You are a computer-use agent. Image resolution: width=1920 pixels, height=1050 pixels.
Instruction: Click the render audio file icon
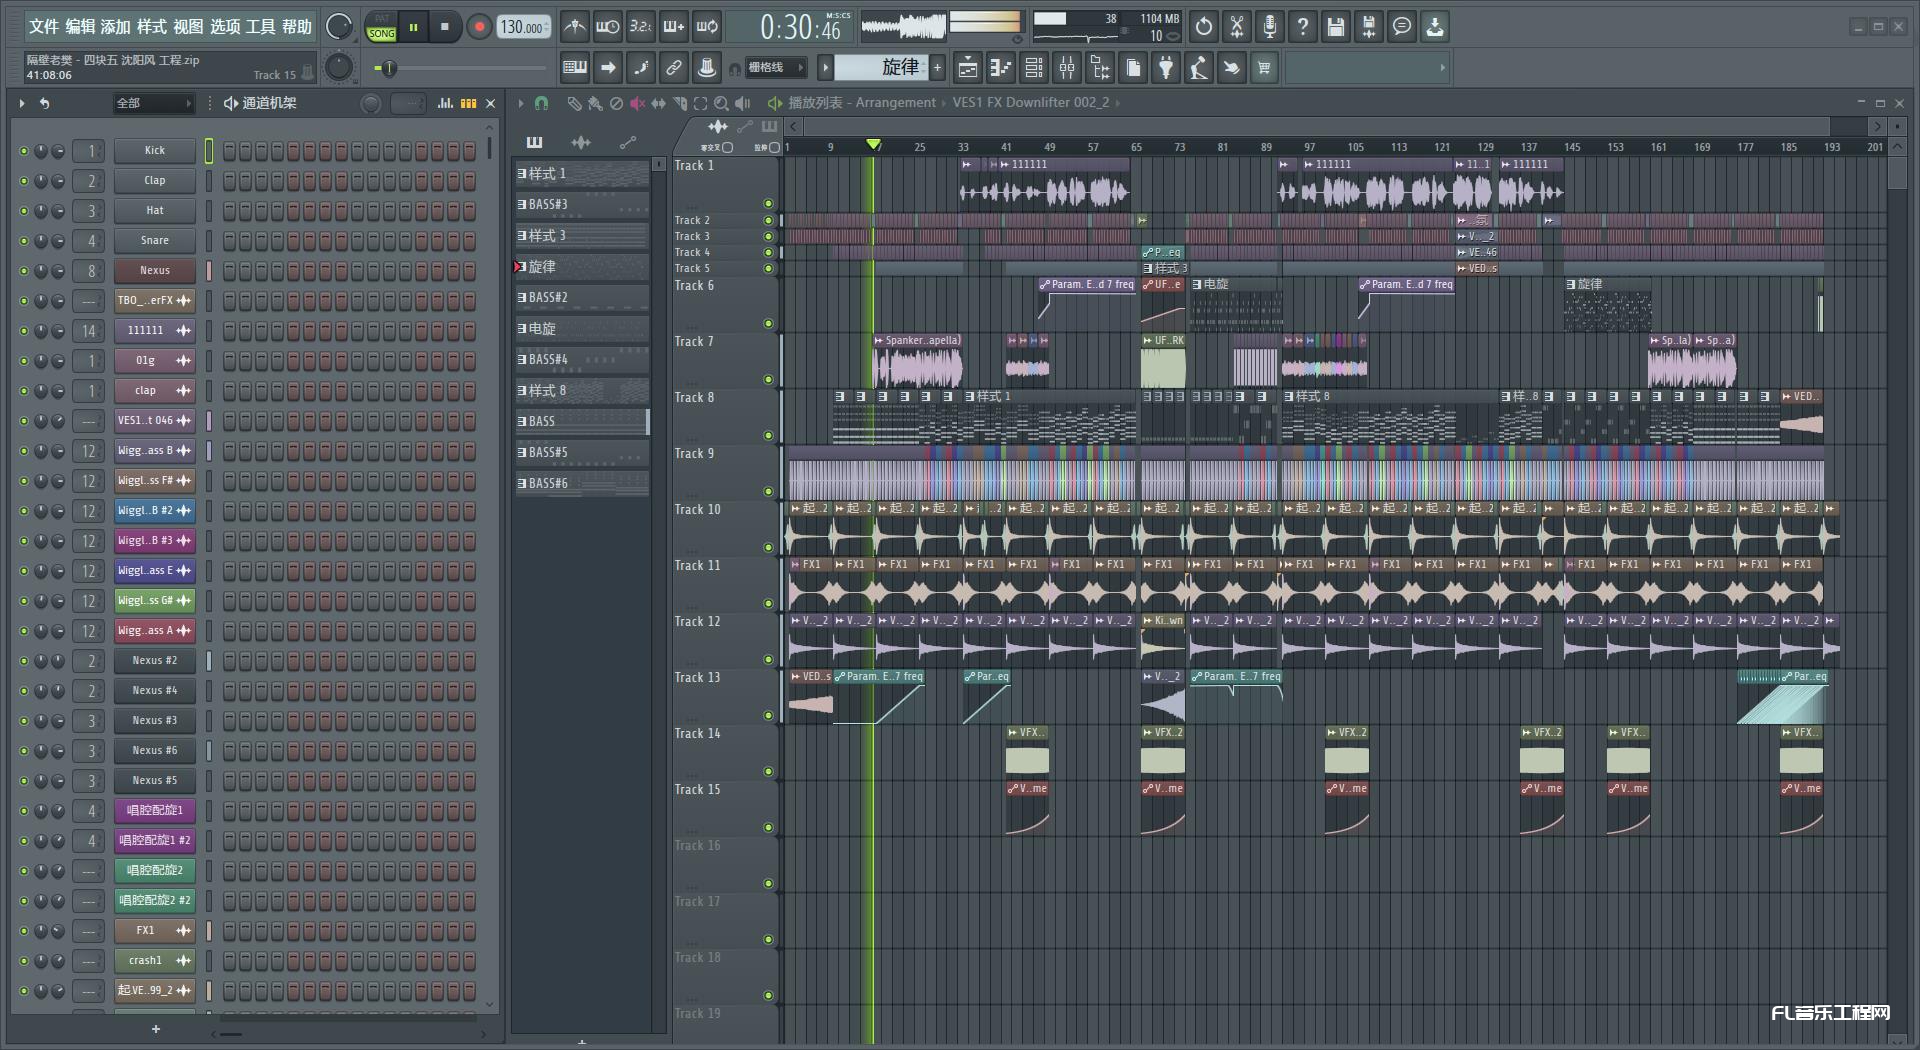[1369, 27]
